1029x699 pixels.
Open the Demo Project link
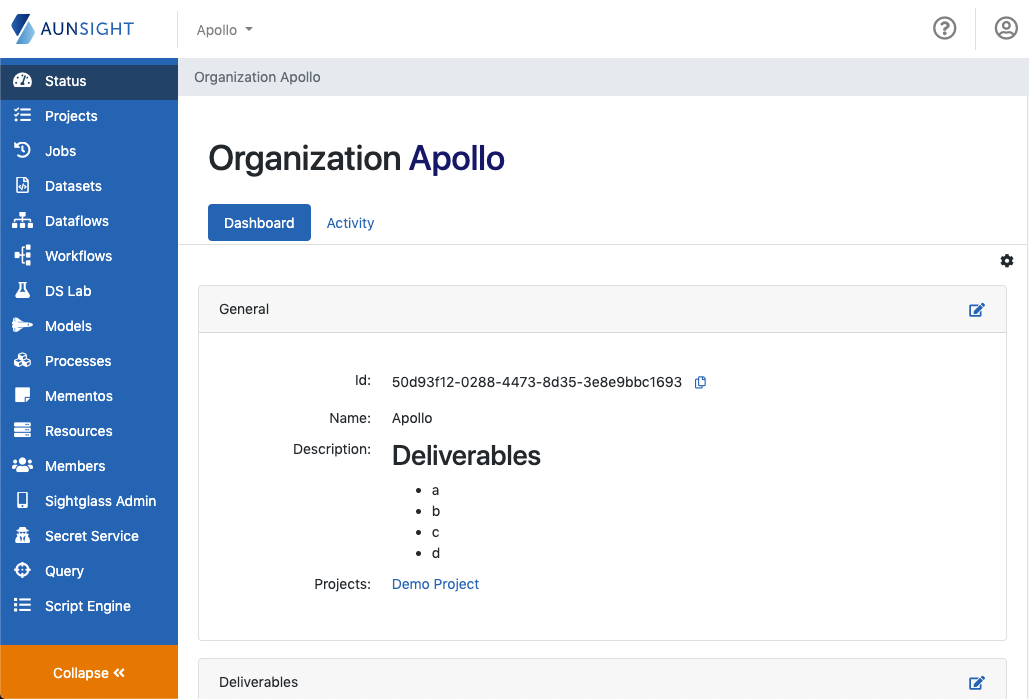435,584
